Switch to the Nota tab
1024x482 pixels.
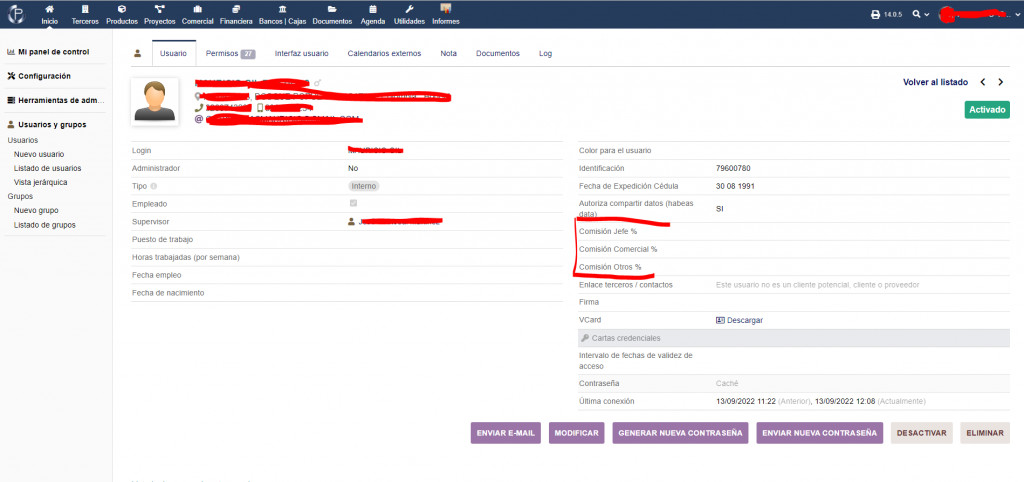tap(449, 54)
